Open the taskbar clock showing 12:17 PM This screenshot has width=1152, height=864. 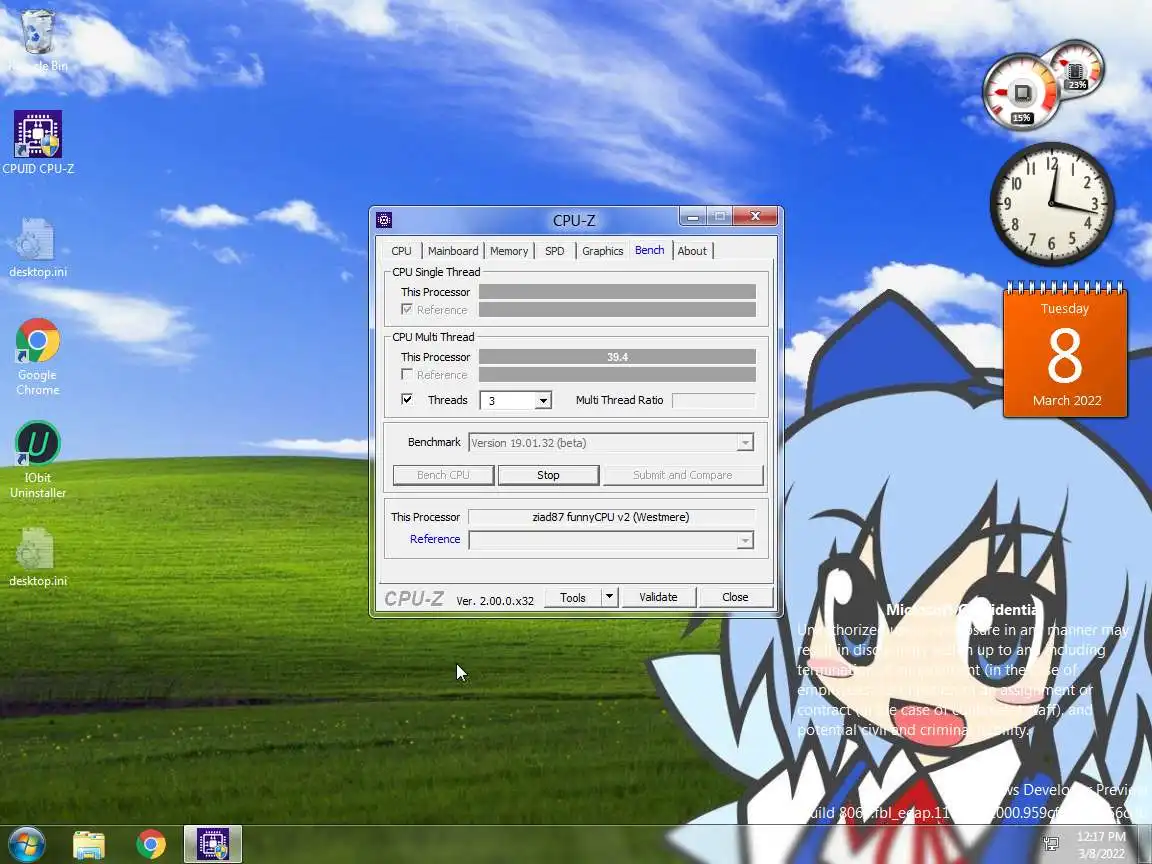(x=1101, y=845)
